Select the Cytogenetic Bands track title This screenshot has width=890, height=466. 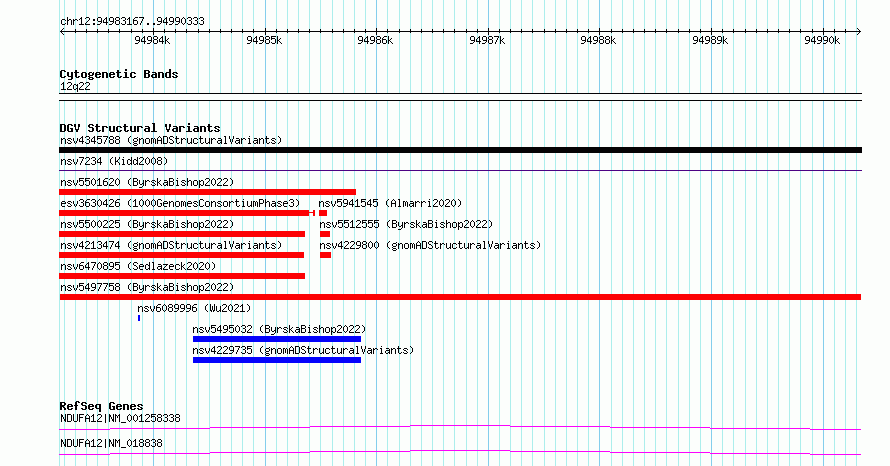(119, 74)
